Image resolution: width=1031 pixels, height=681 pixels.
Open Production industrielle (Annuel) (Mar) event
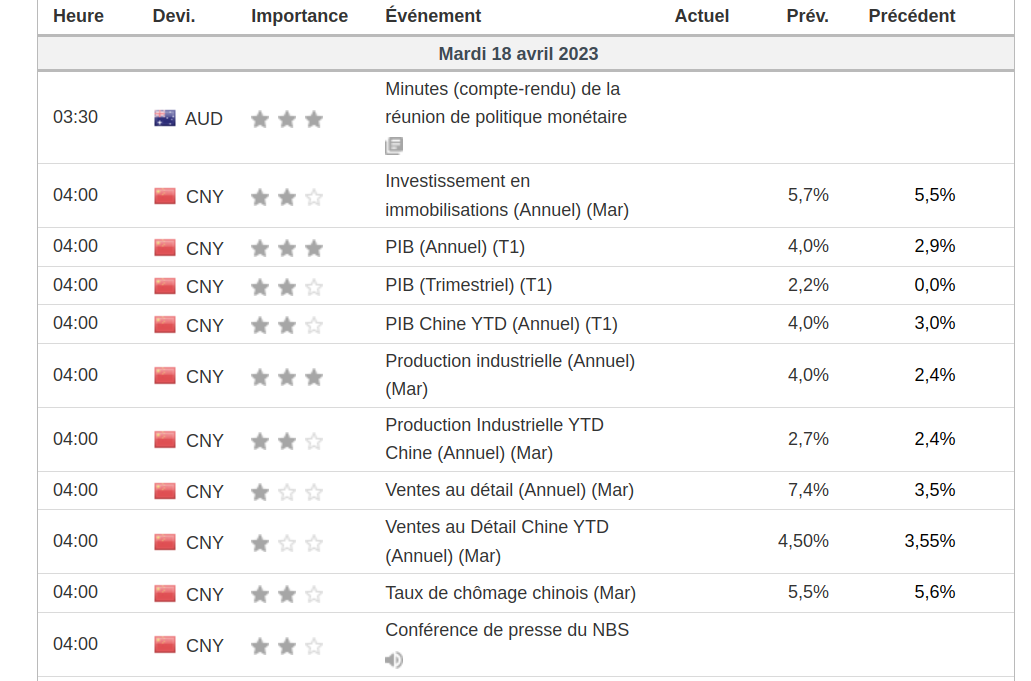point(509,374)
